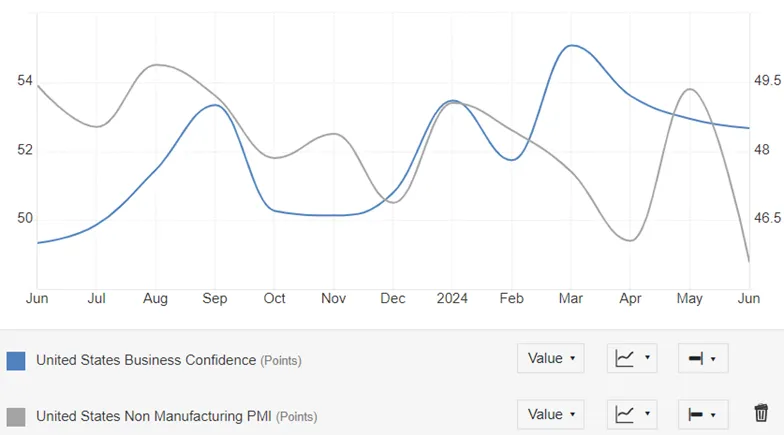
Task: Pick the gray Non Manufacturing PMI swatch
Action: pos(16,416)
